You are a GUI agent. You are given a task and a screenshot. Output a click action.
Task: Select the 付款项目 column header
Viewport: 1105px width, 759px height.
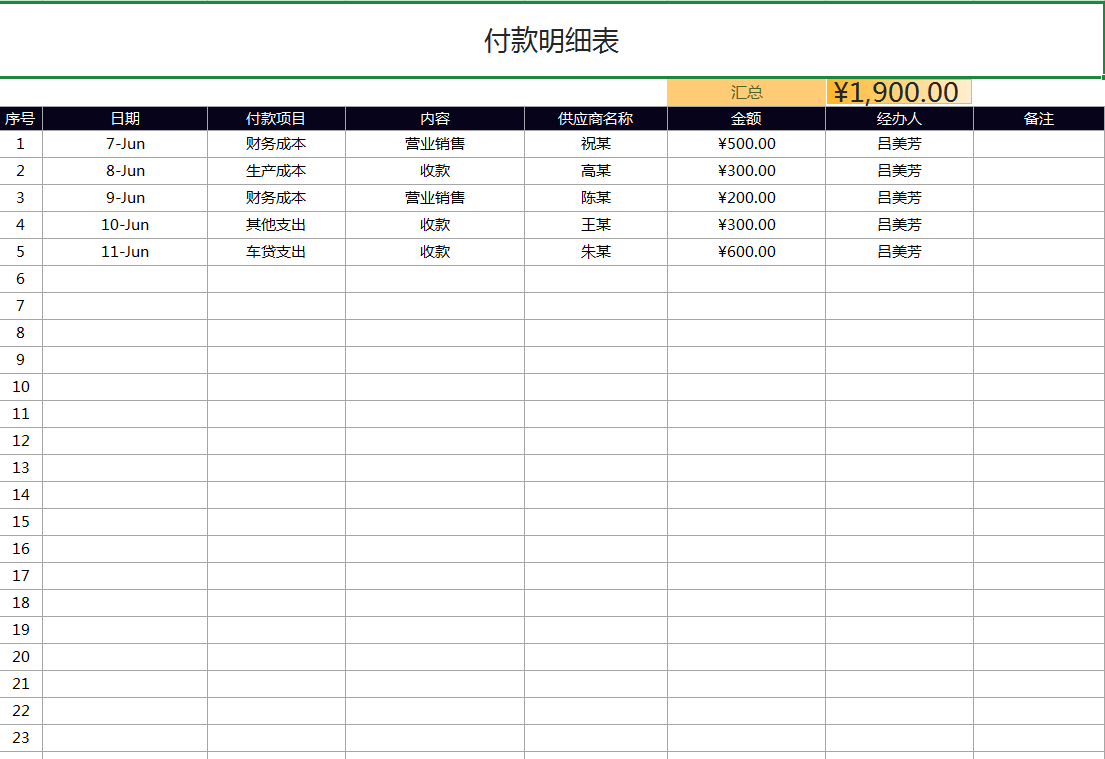coord(274,118)
